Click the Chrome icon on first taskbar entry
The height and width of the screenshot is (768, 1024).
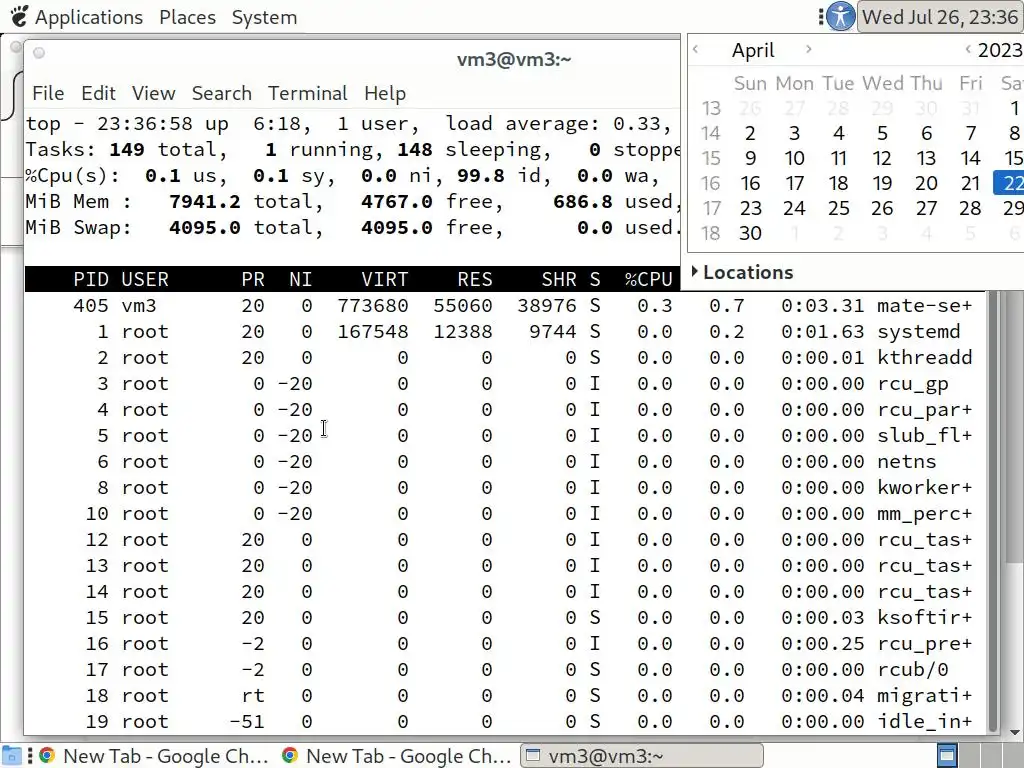click(x=47, y=756)
